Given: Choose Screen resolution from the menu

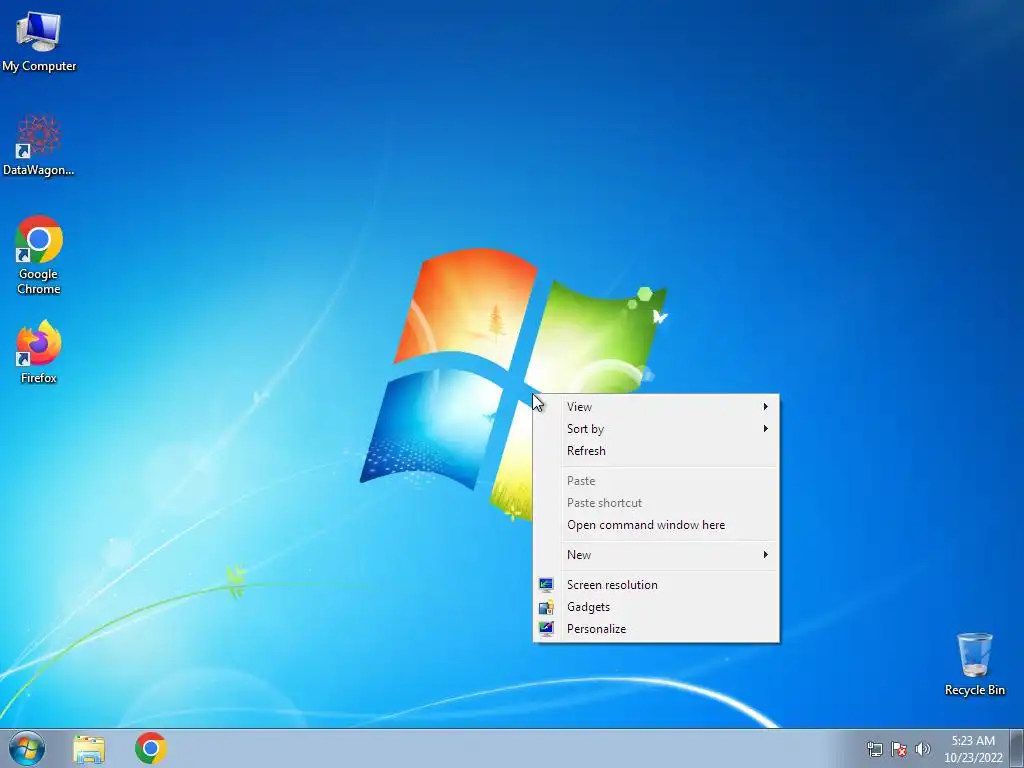Looking at the screenshot, I should (x=656, y=585).
